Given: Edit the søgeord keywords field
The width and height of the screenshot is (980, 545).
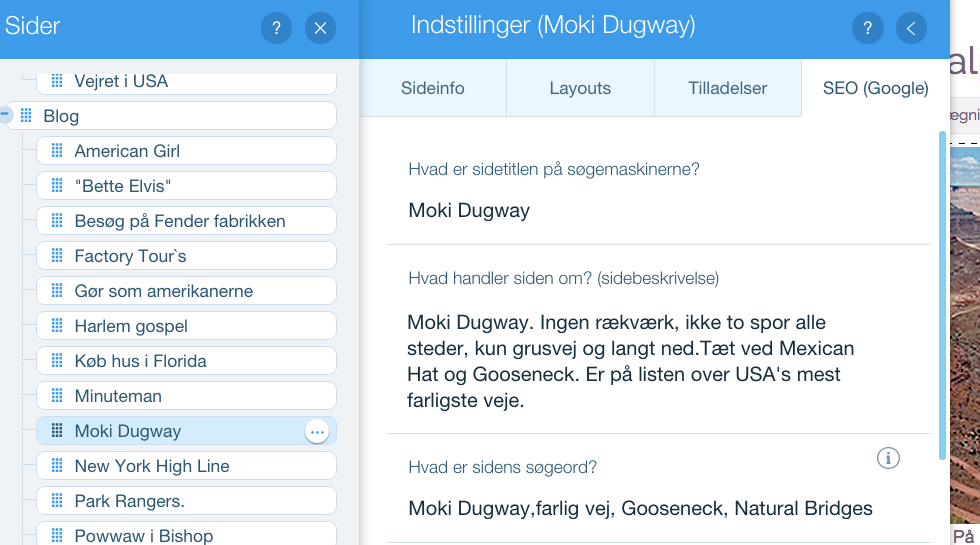Looking at the screenshot, I should [x=659, y=508].
